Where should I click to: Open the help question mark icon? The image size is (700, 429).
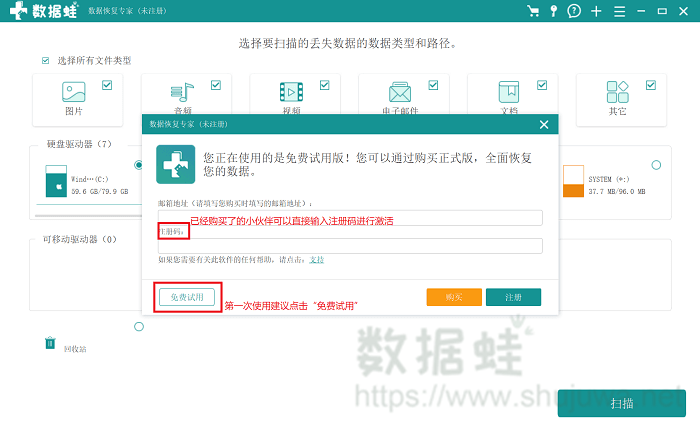coord(574,11)
